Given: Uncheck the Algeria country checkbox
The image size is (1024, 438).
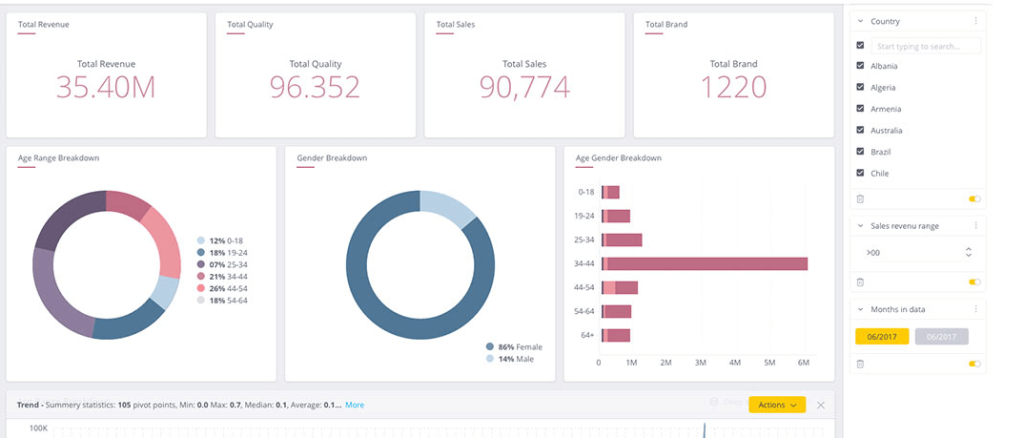Looking at the screenshot, I should tap(860, 87).
